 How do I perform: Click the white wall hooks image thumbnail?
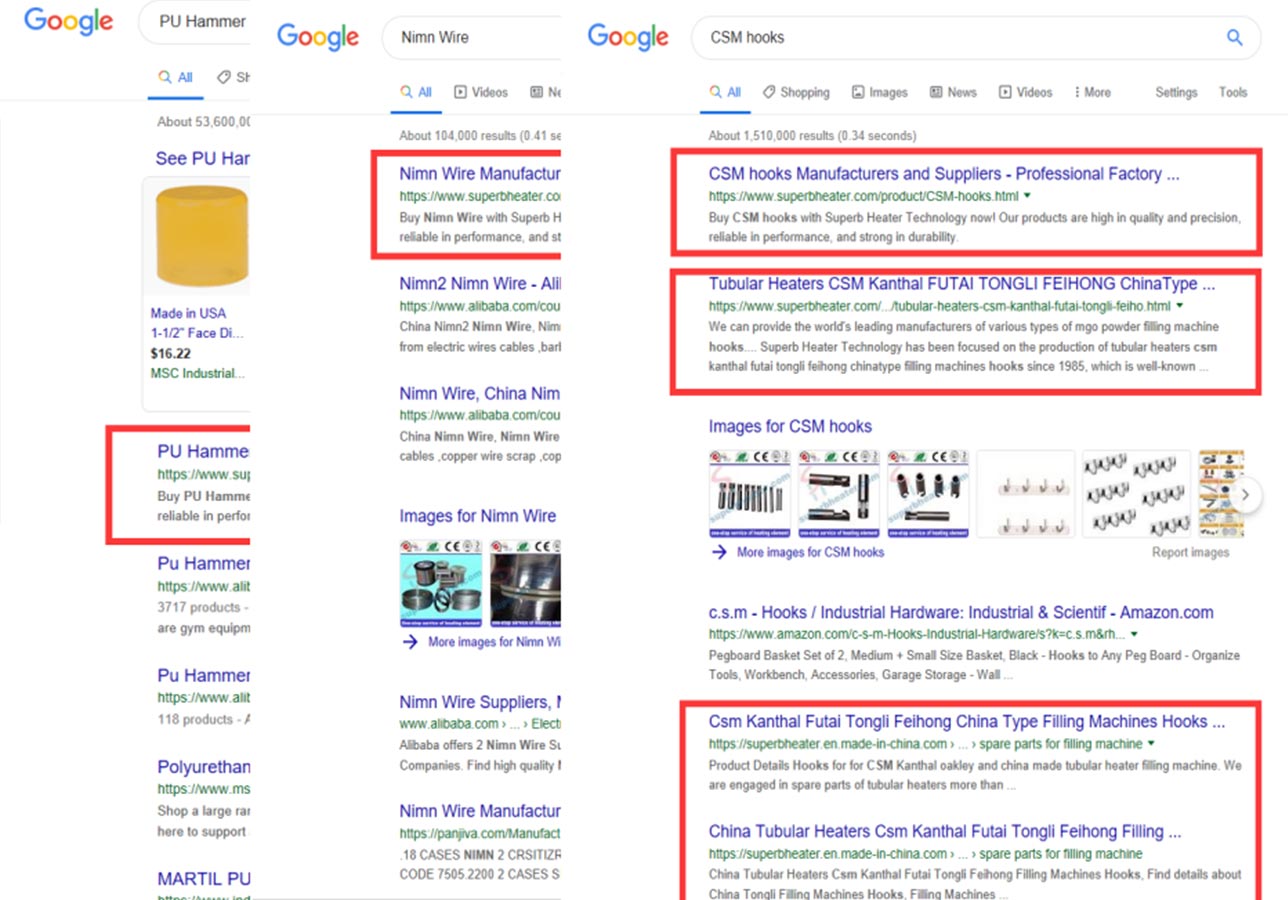click(1025, 494)
